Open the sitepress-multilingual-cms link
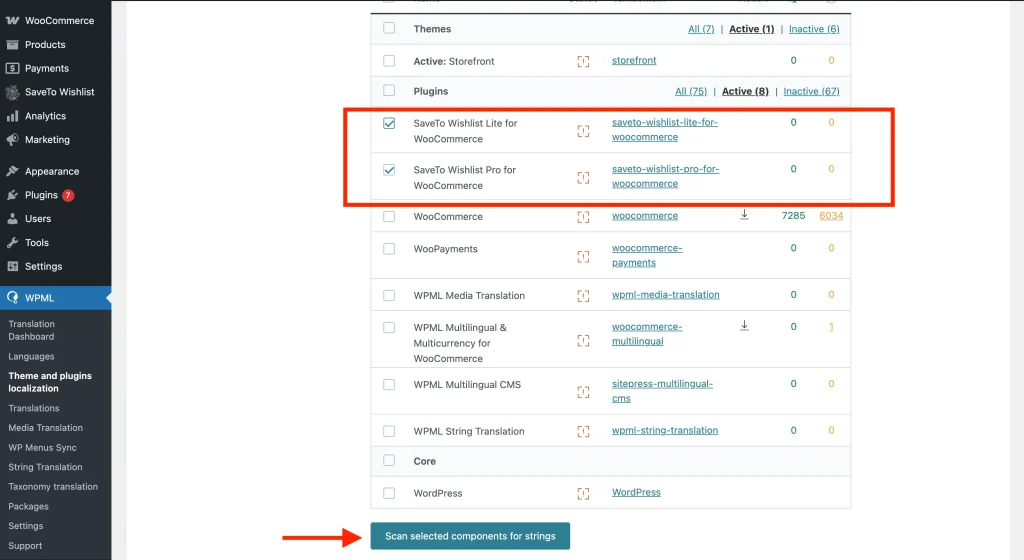1024x560 pixels. coord(662,391)
